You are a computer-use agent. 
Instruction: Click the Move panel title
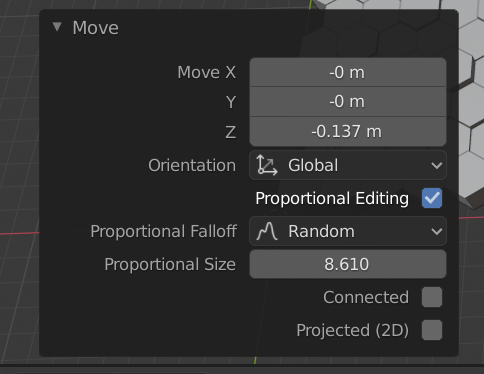96,28
